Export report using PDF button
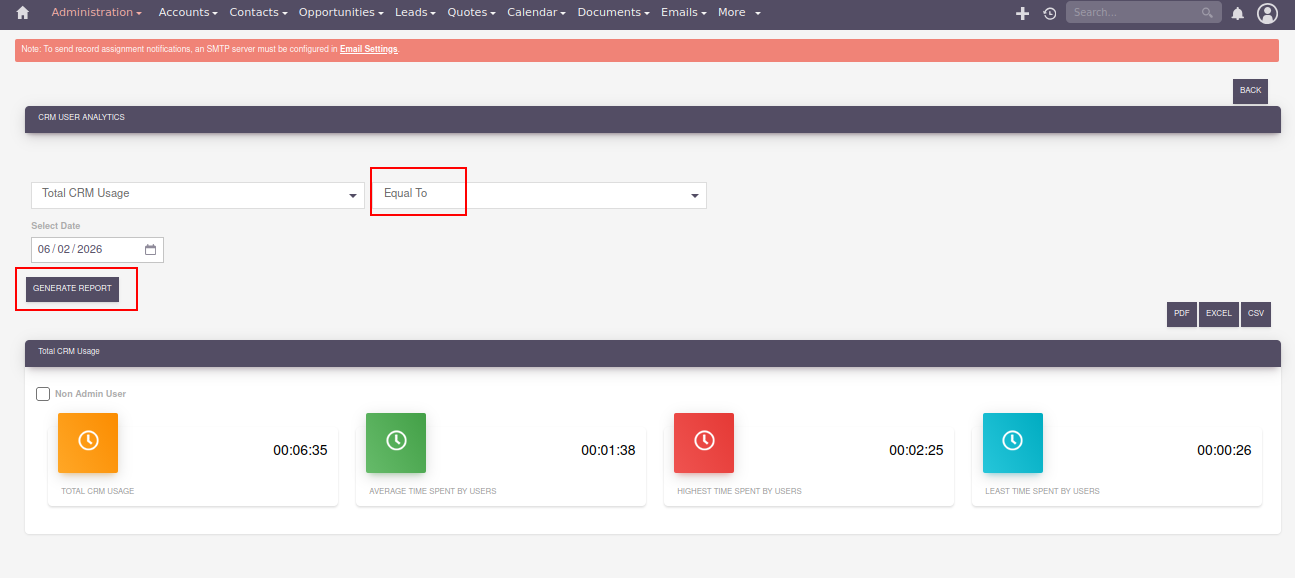Image resolution: width=1295 pixels, height=578 pixels. pyautogui.click(x=1181, y=314)
